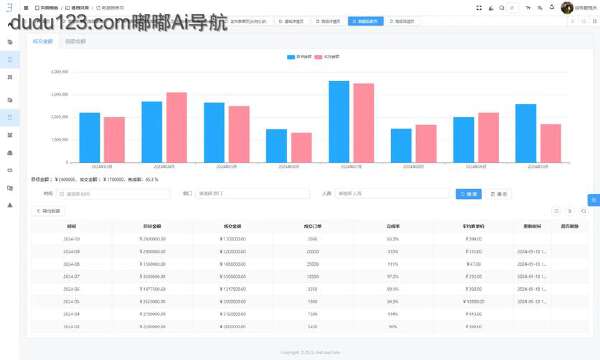Open the magnifier search icon in header
Image resolution: width=600 pixels, height=360 pixels.
(x=502, y=8)
